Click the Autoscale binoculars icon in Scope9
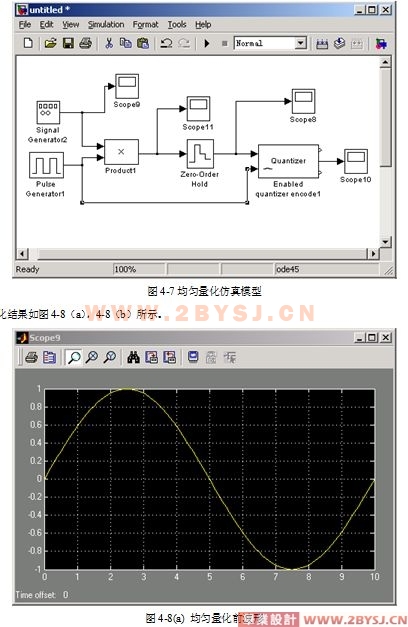 click(x=133, y=357)
